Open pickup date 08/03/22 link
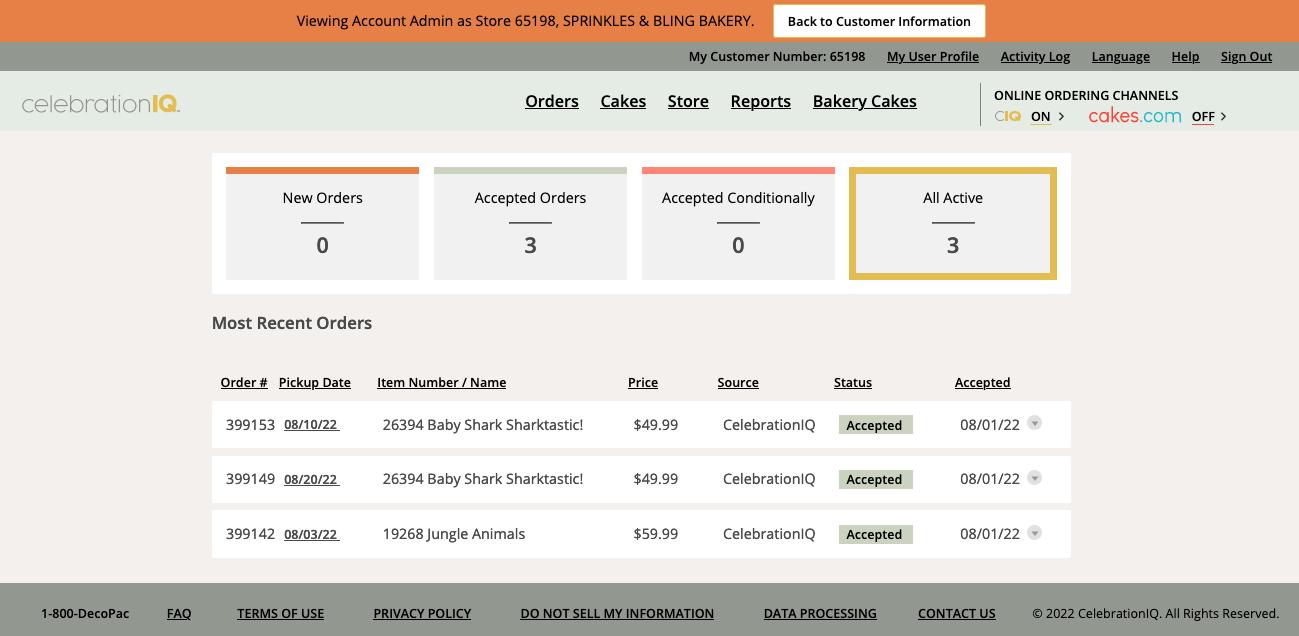Viewport: 1299px width, 636px height. pyautogui.click(x=311, y=534)
